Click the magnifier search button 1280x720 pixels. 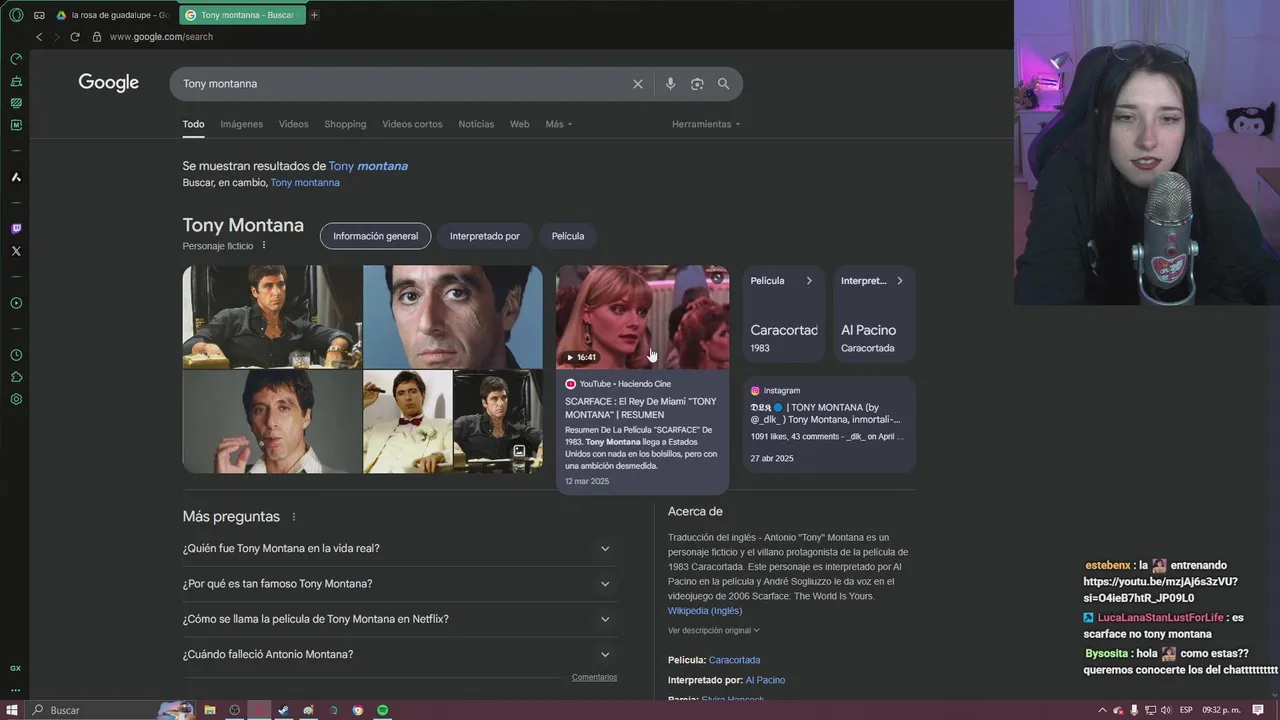[x=723, y=84]
